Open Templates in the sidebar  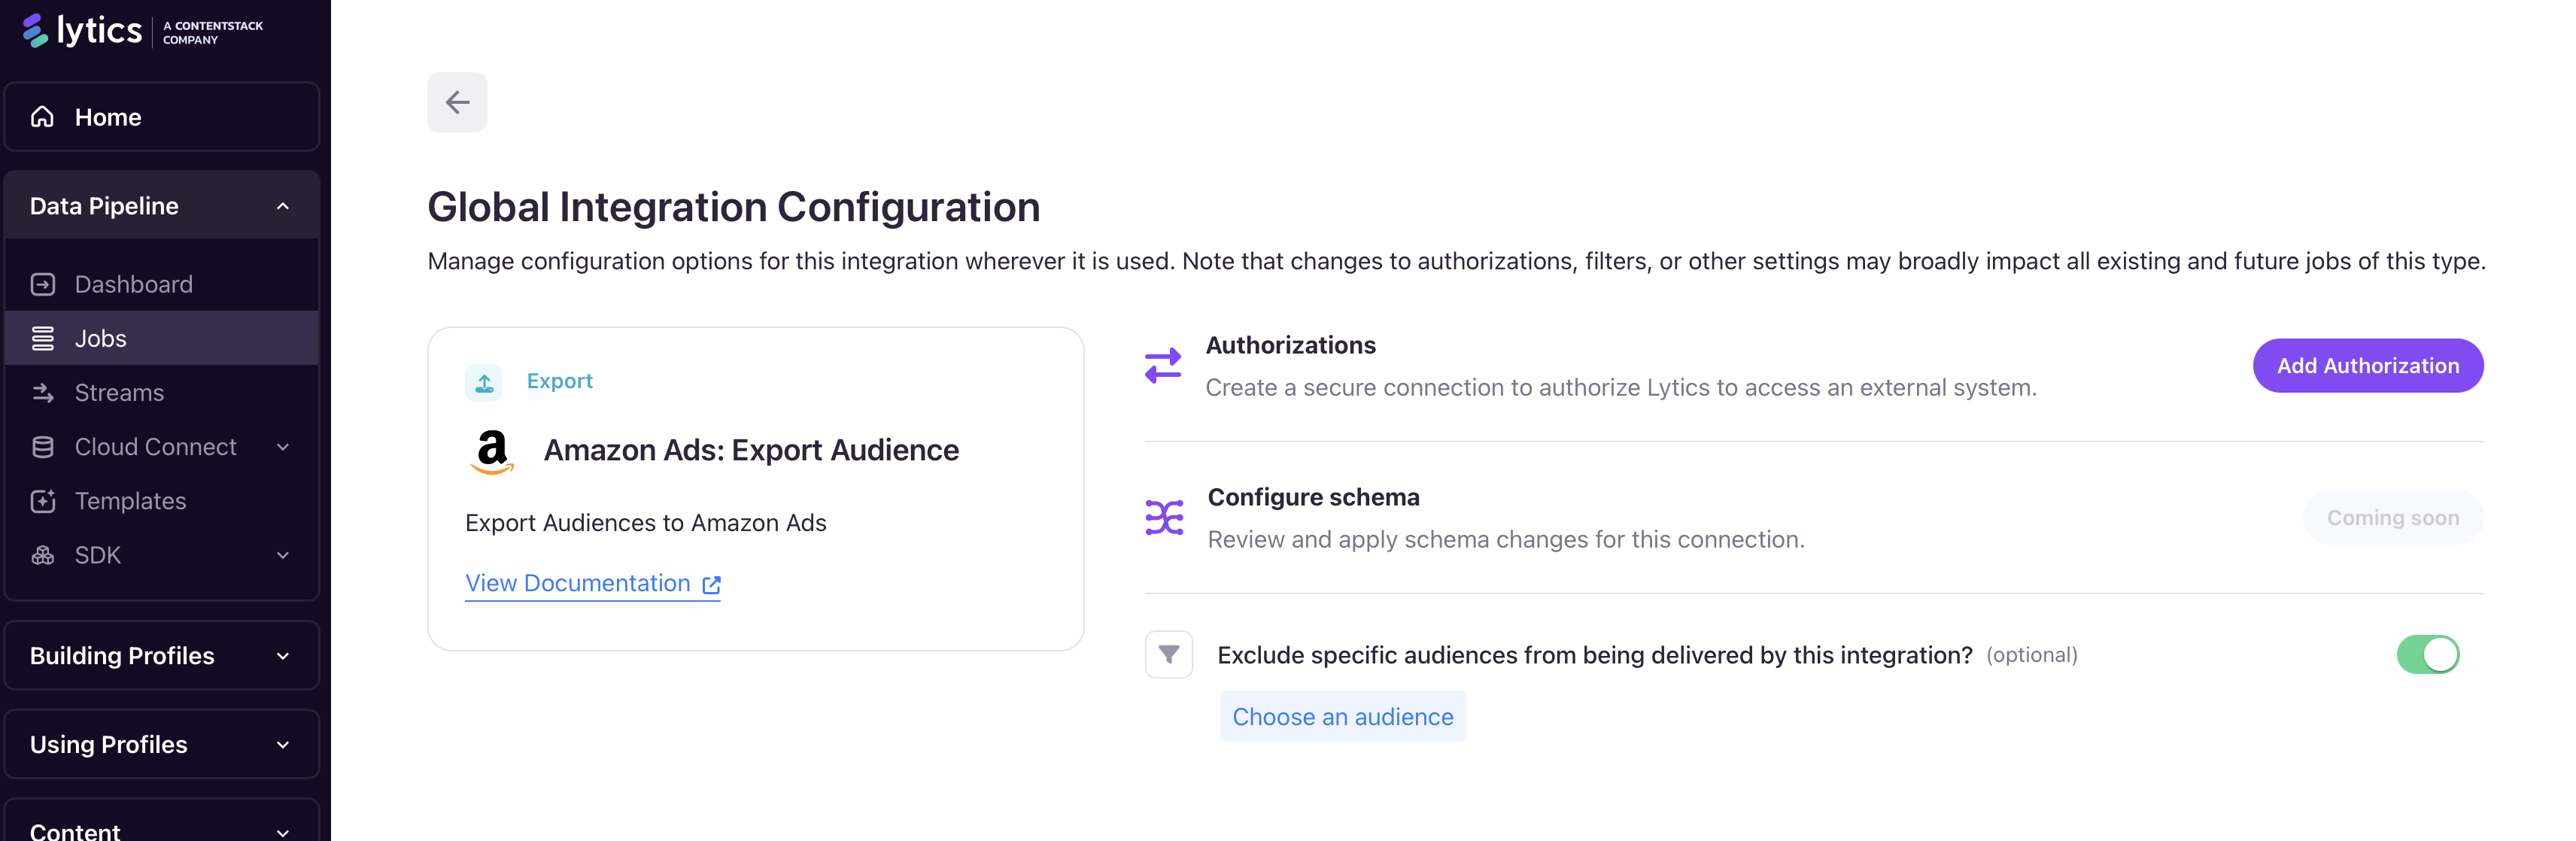[x=162, y=500]
